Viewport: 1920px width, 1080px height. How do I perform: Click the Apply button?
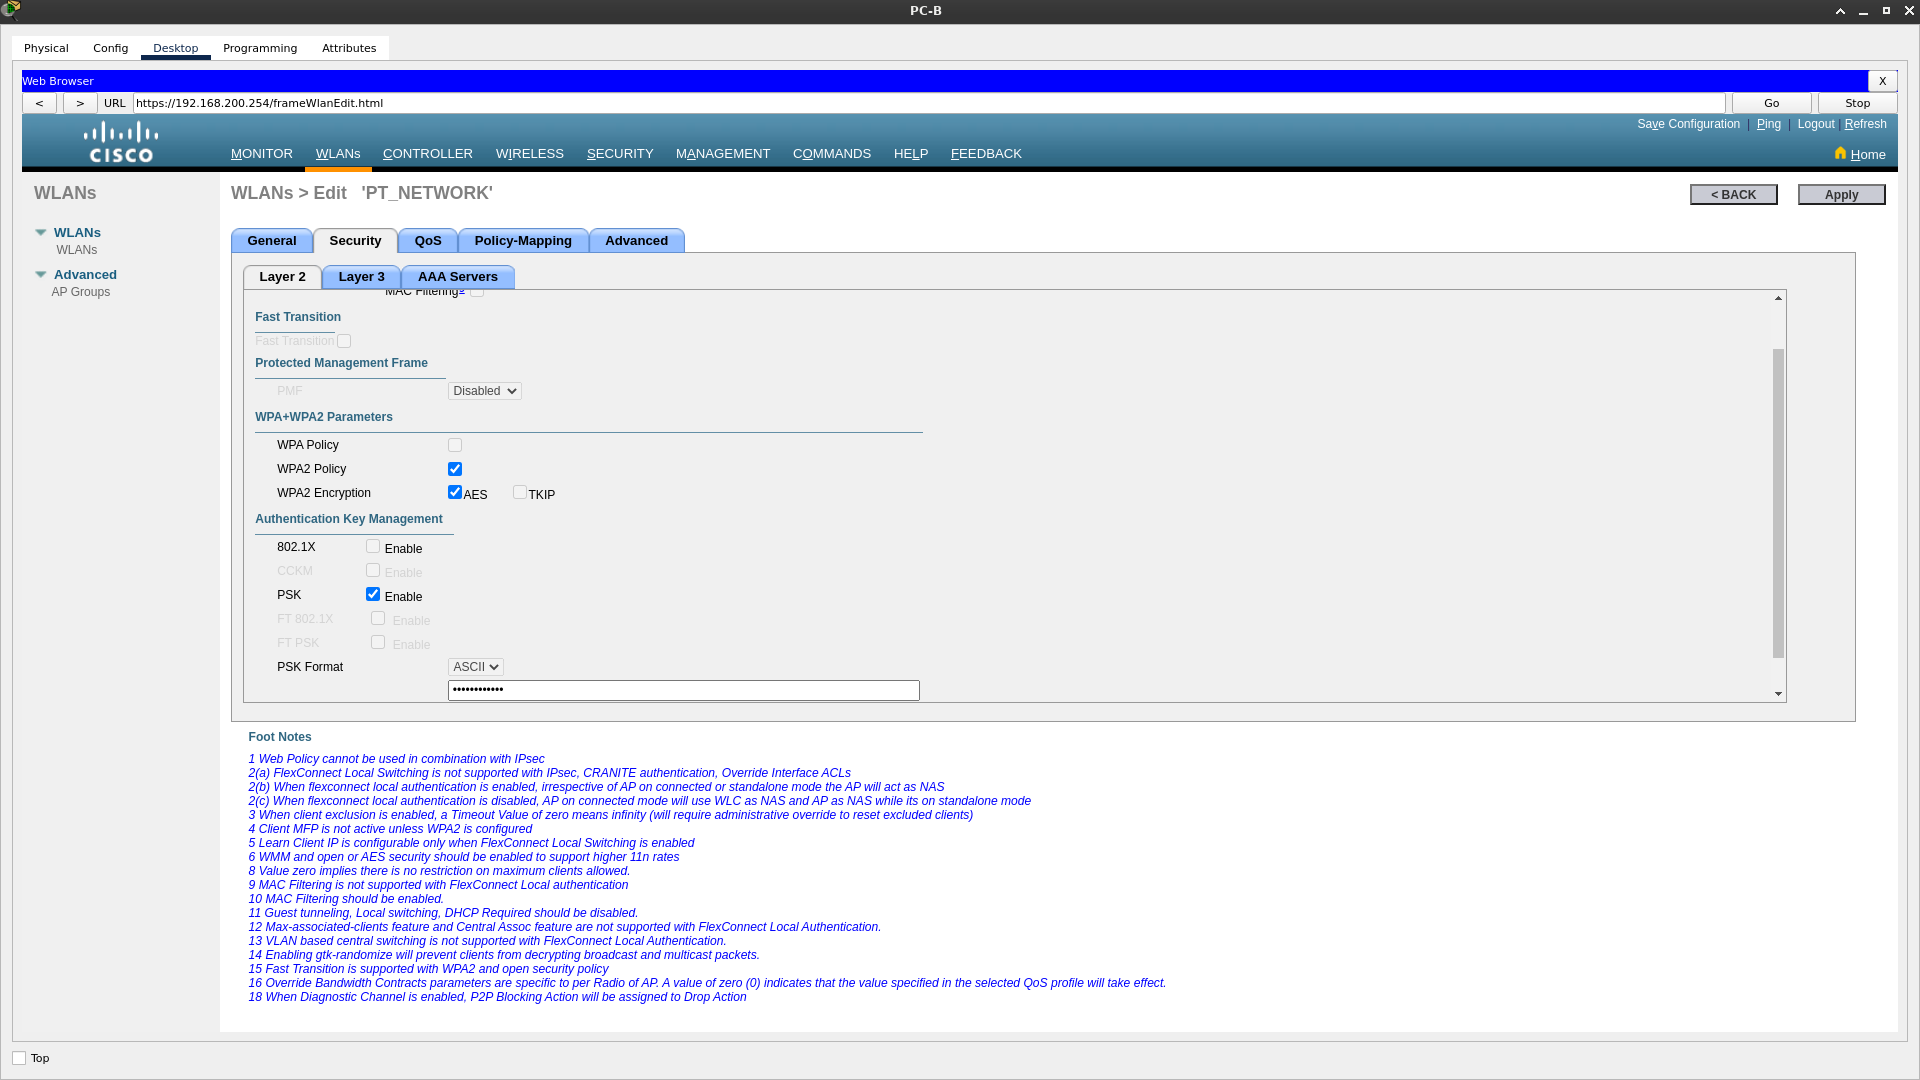(x=1841, y=195)
